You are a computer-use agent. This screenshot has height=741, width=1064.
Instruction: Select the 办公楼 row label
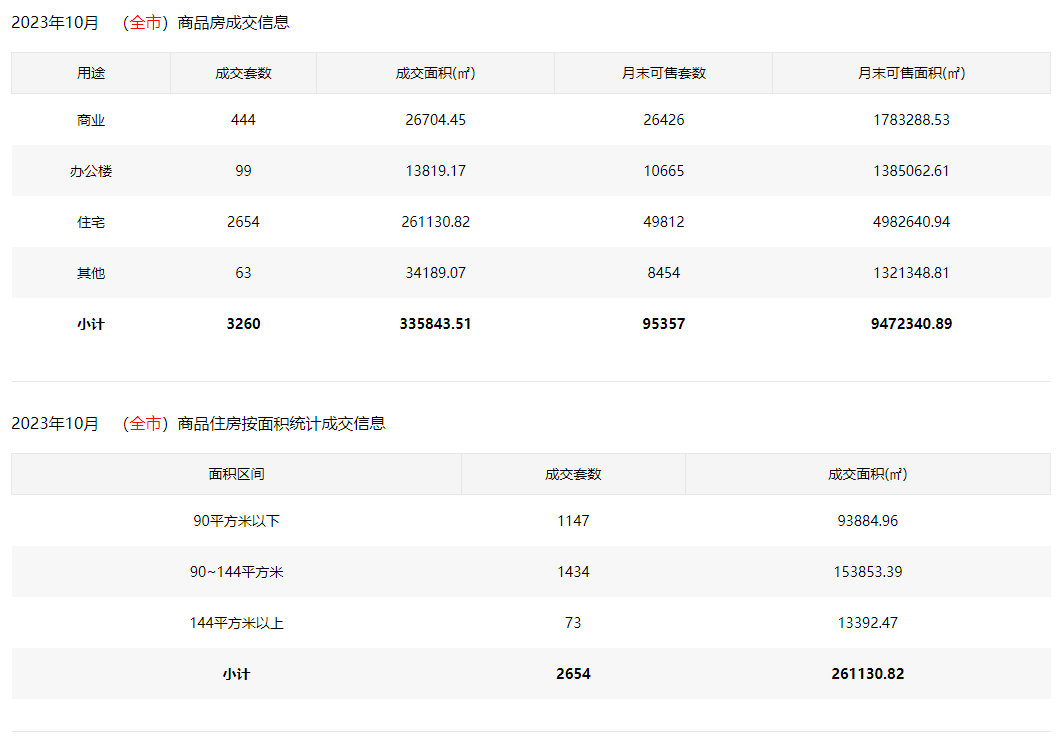click(91, 171)
